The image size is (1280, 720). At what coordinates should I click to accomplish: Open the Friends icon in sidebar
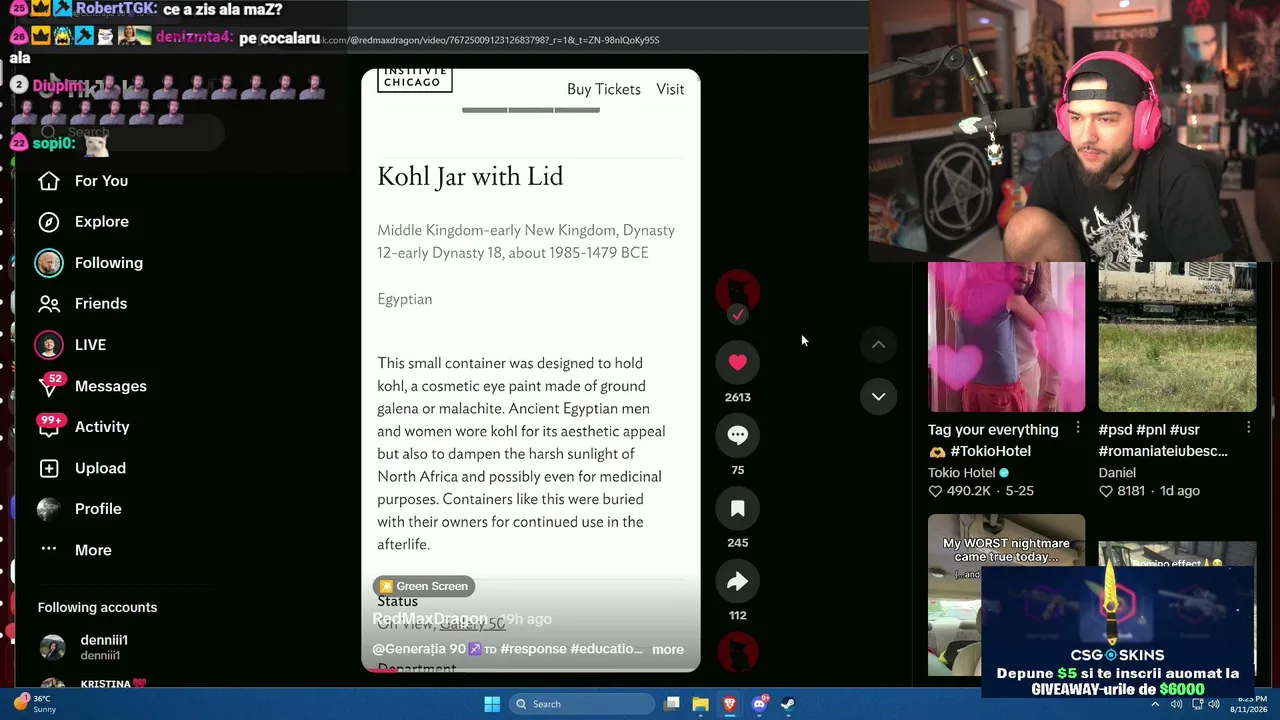(48, 304)
